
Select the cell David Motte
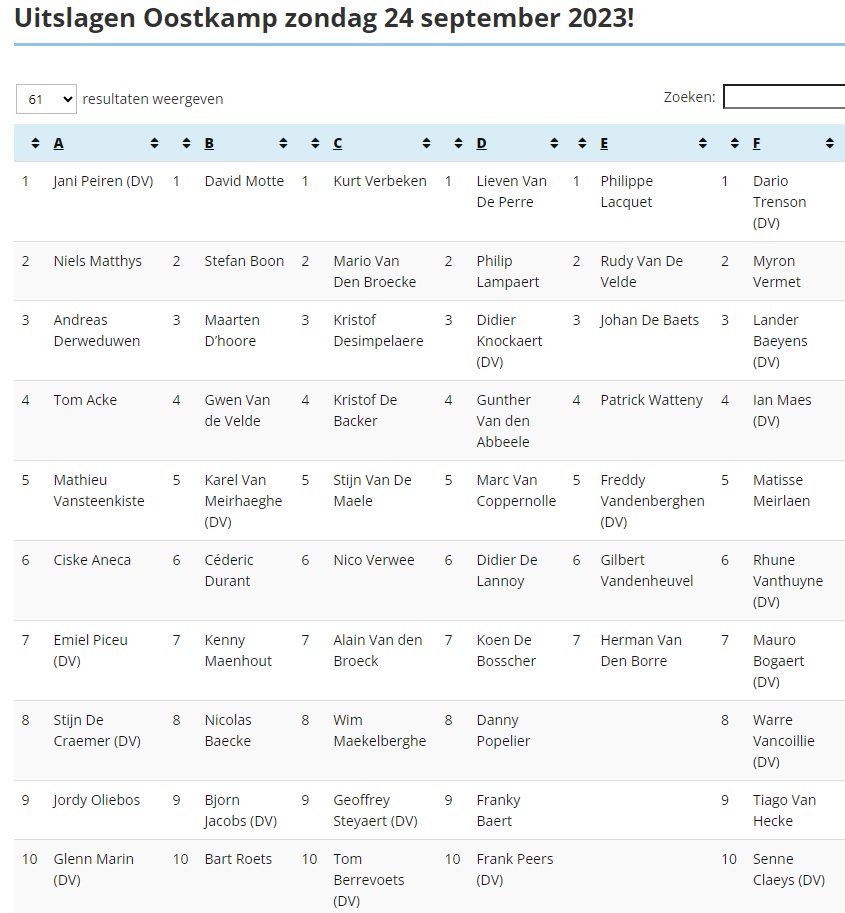pyautogui.click(x=244, y=181)
